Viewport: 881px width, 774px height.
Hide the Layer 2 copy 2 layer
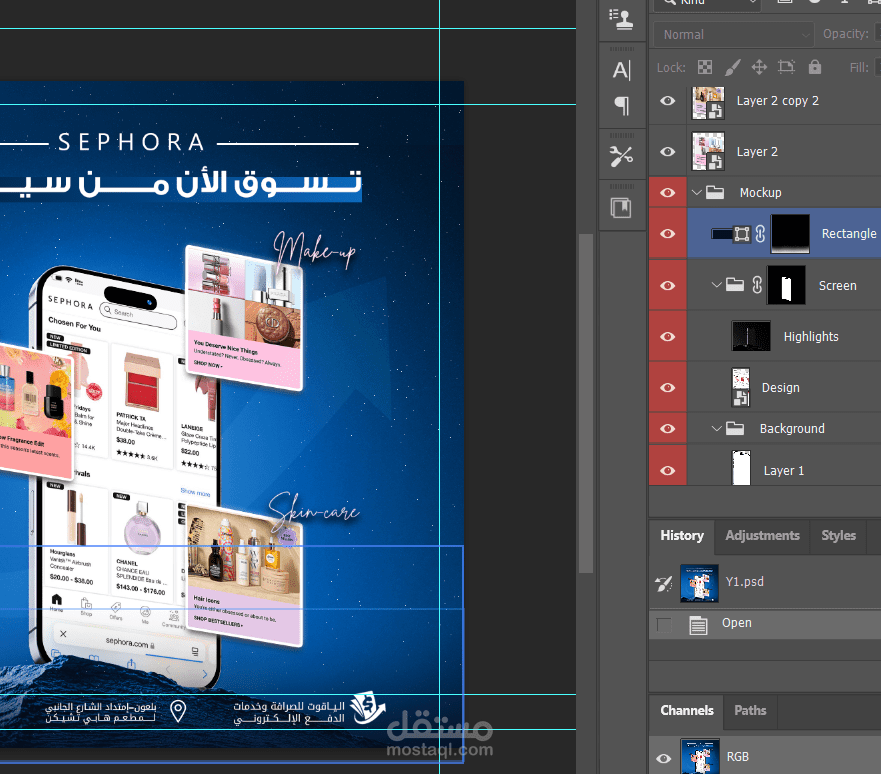click(667, 101)
